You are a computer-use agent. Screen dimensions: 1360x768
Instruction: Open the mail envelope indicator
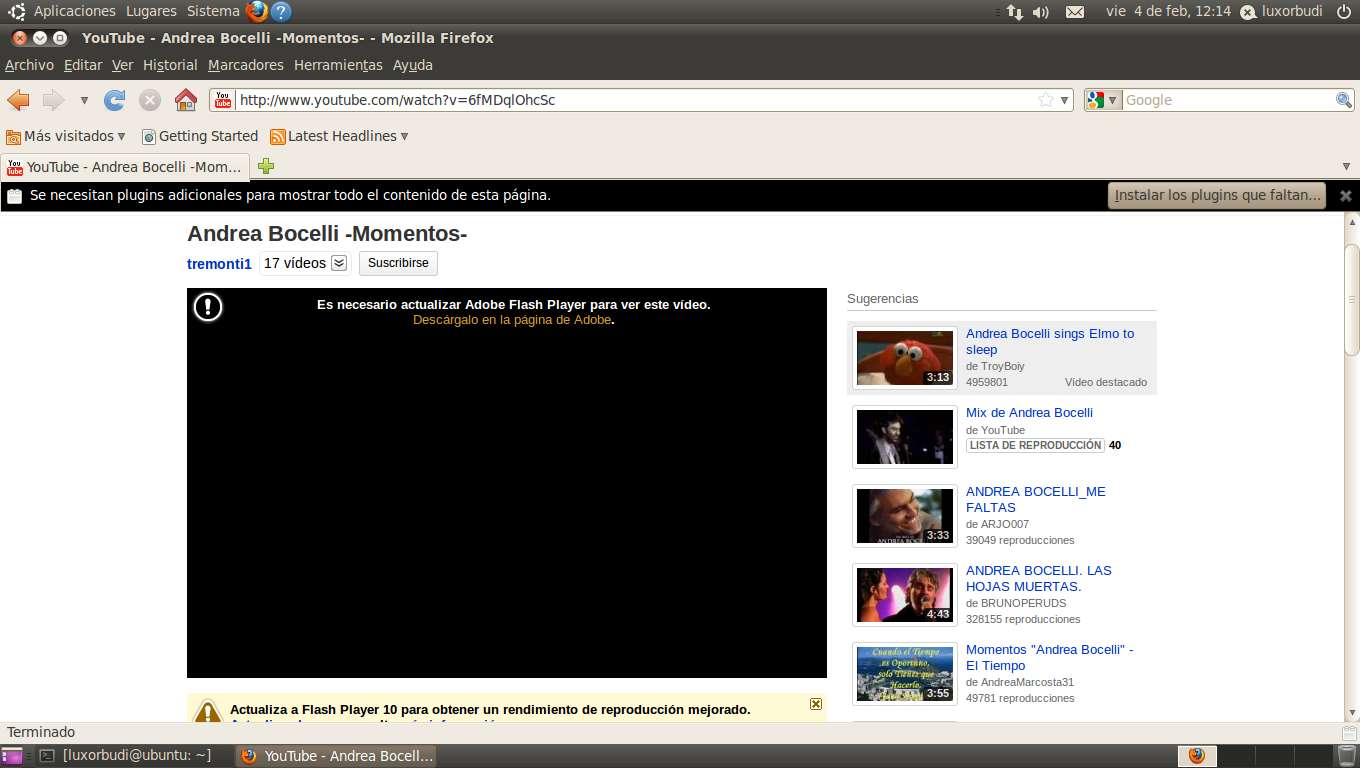tap(1075, 12)
